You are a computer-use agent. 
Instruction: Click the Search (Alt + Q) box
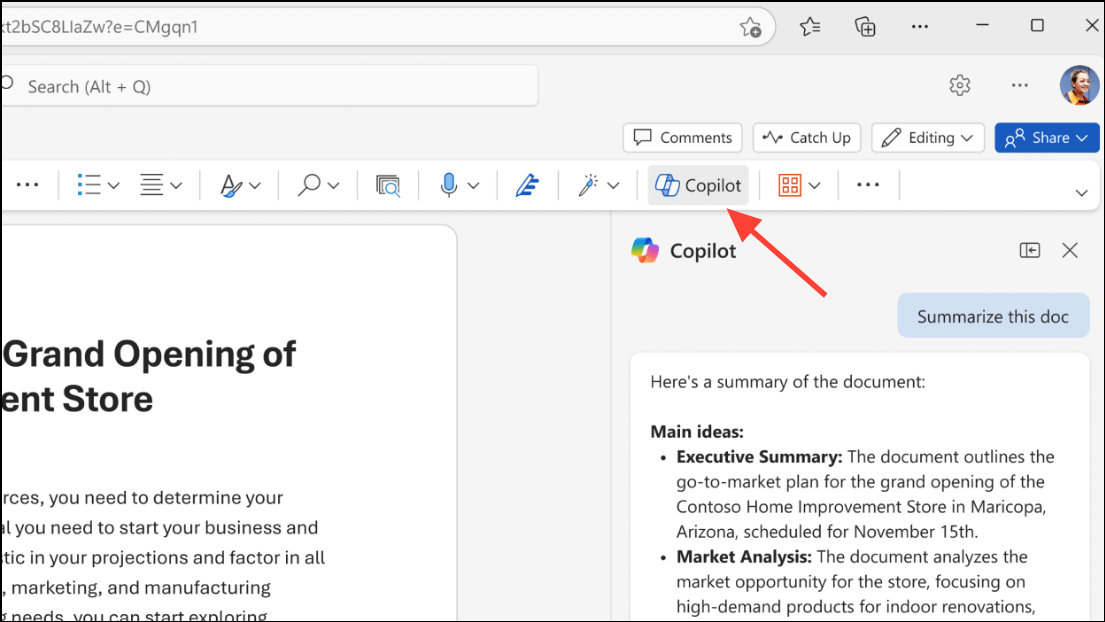tap(270, 86)
